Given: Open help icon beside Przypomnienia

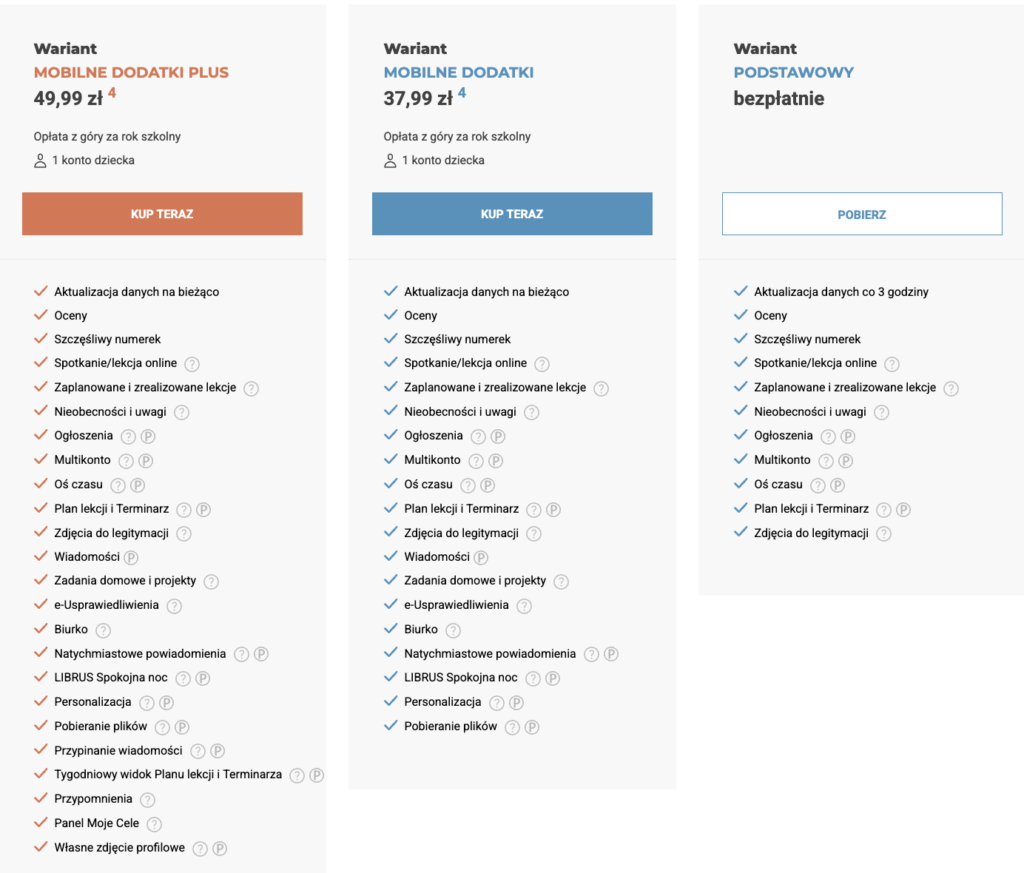Looking at the screenshot, I should tap(148, 800).
